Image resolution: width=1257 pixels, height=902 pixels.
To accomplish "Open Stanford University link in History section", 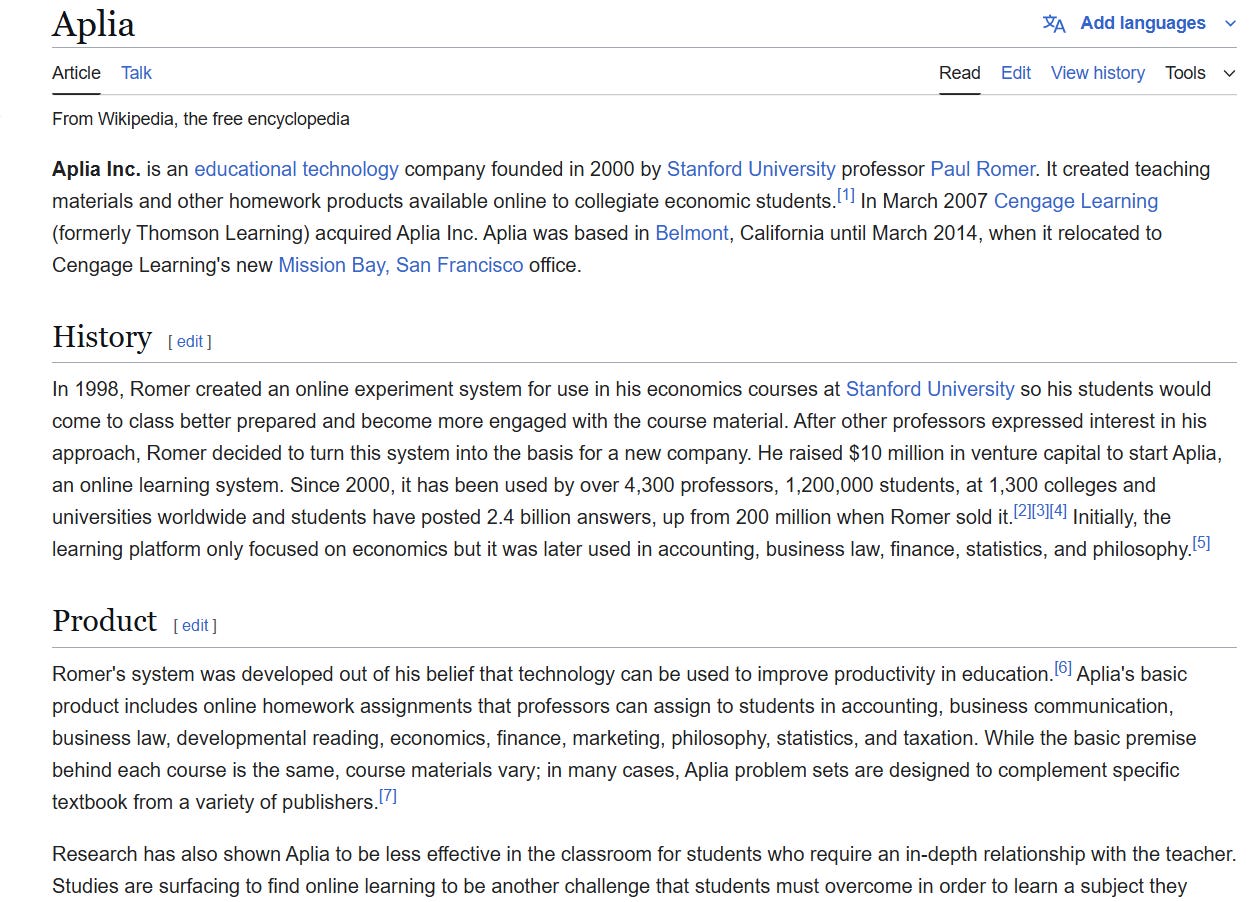I will (x=930, y=389).
